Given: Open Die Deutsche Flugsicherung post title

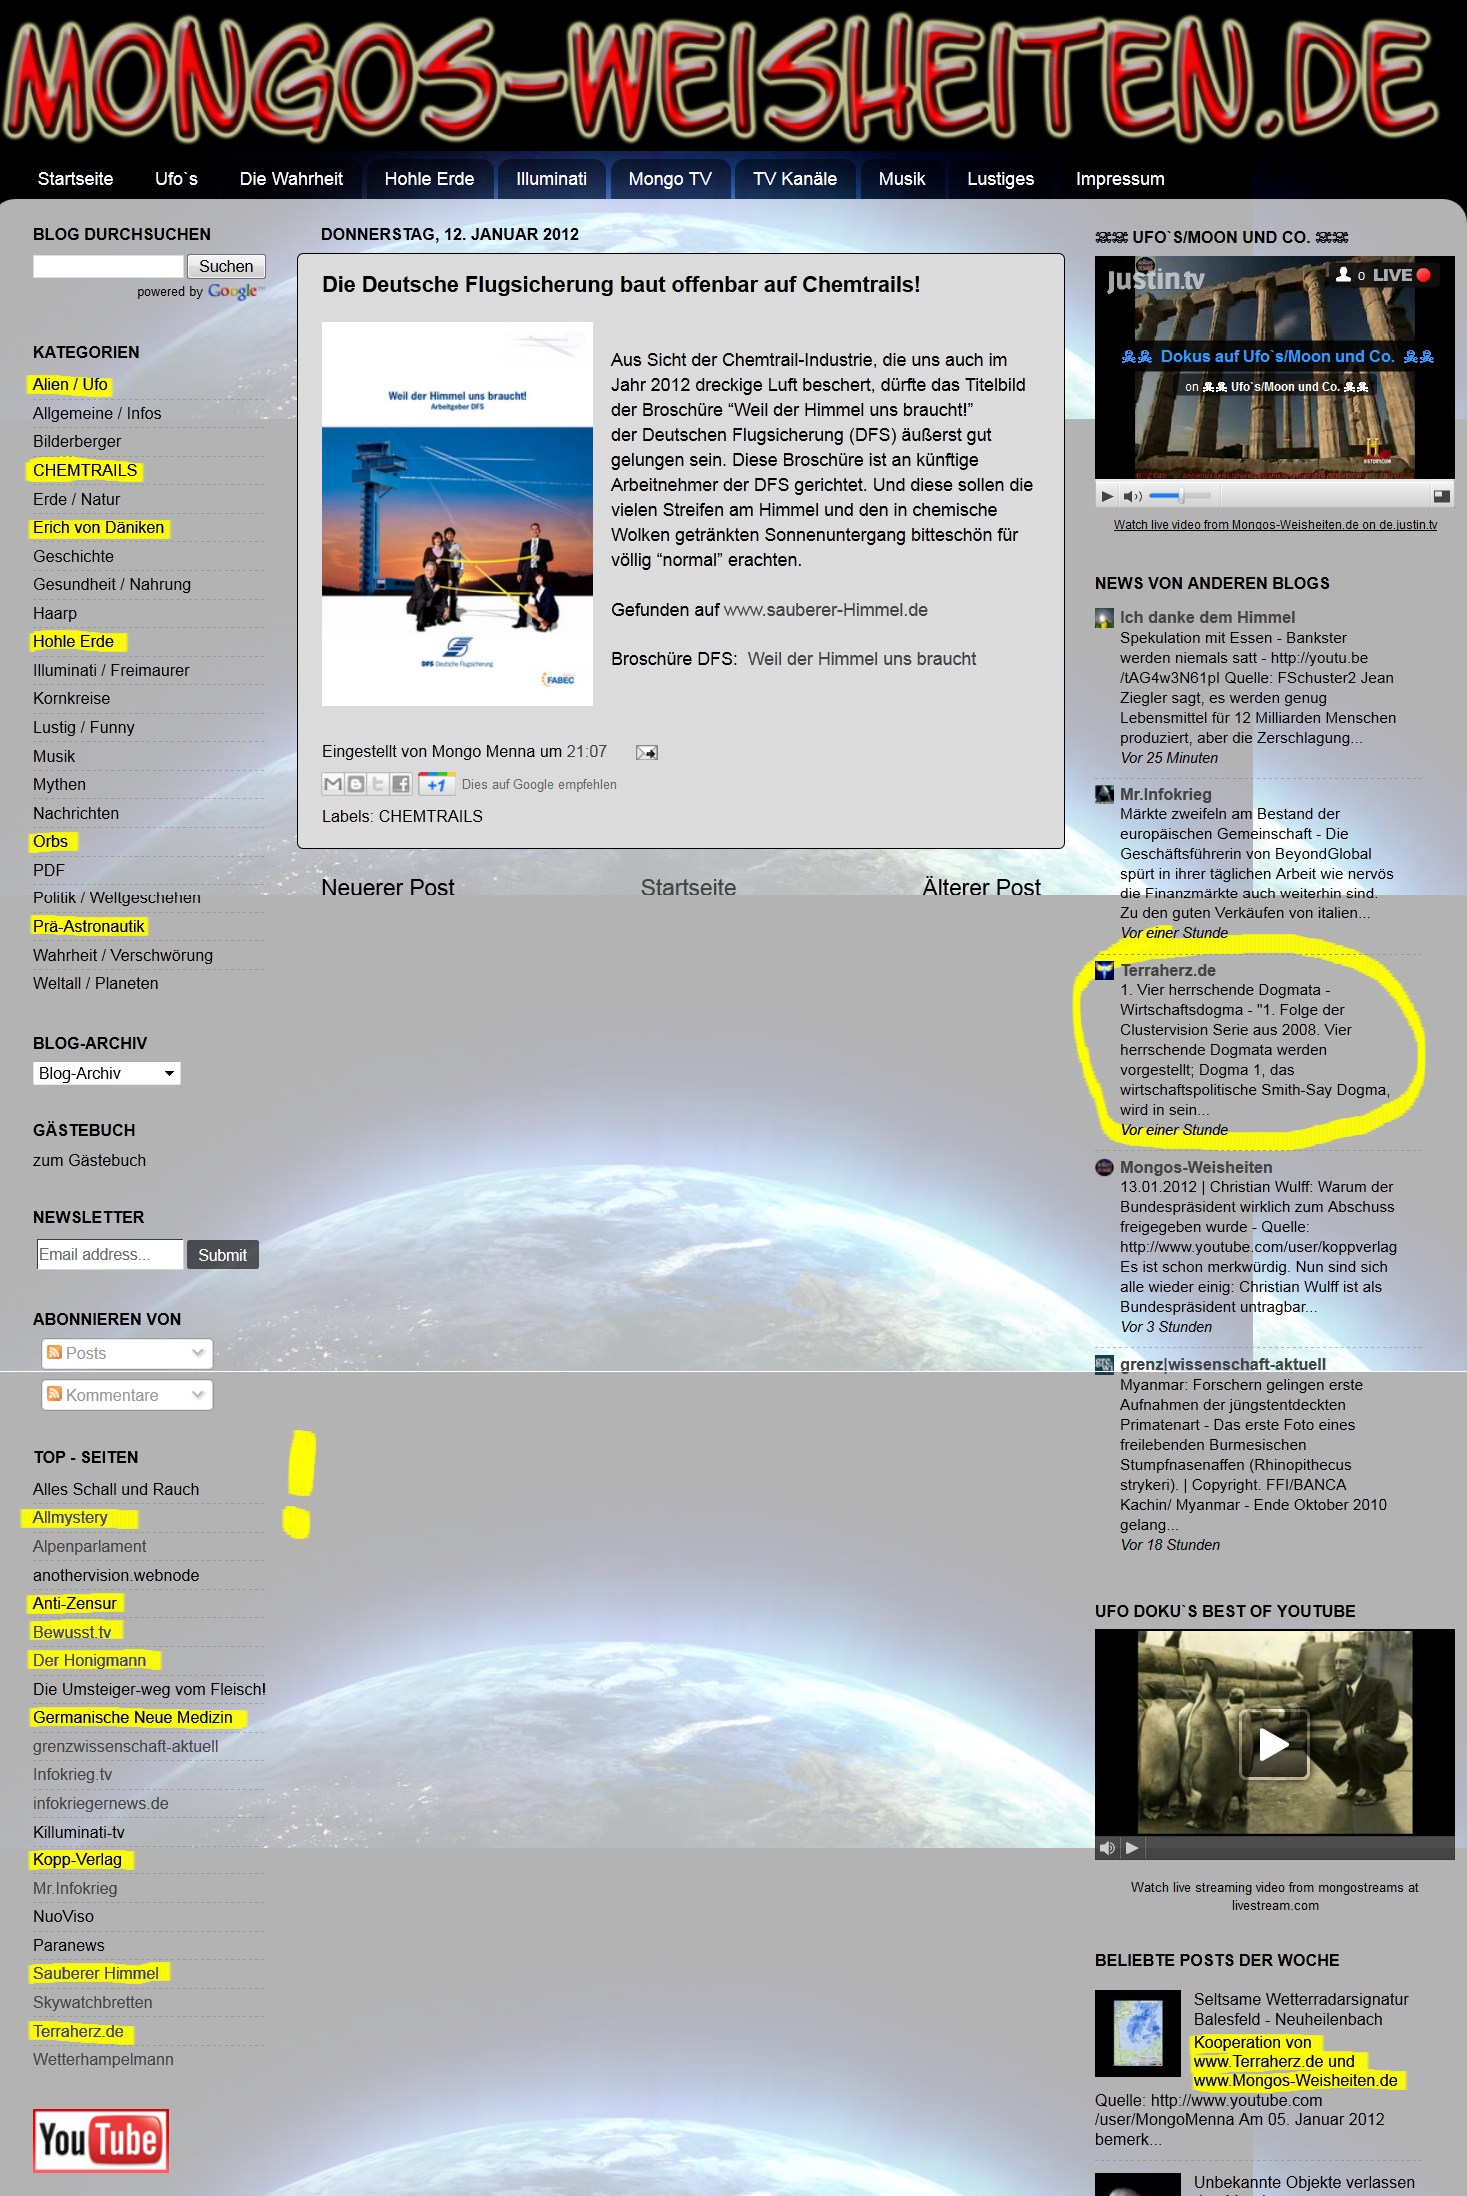Looking at the screenshot, I should click(621, 285).
